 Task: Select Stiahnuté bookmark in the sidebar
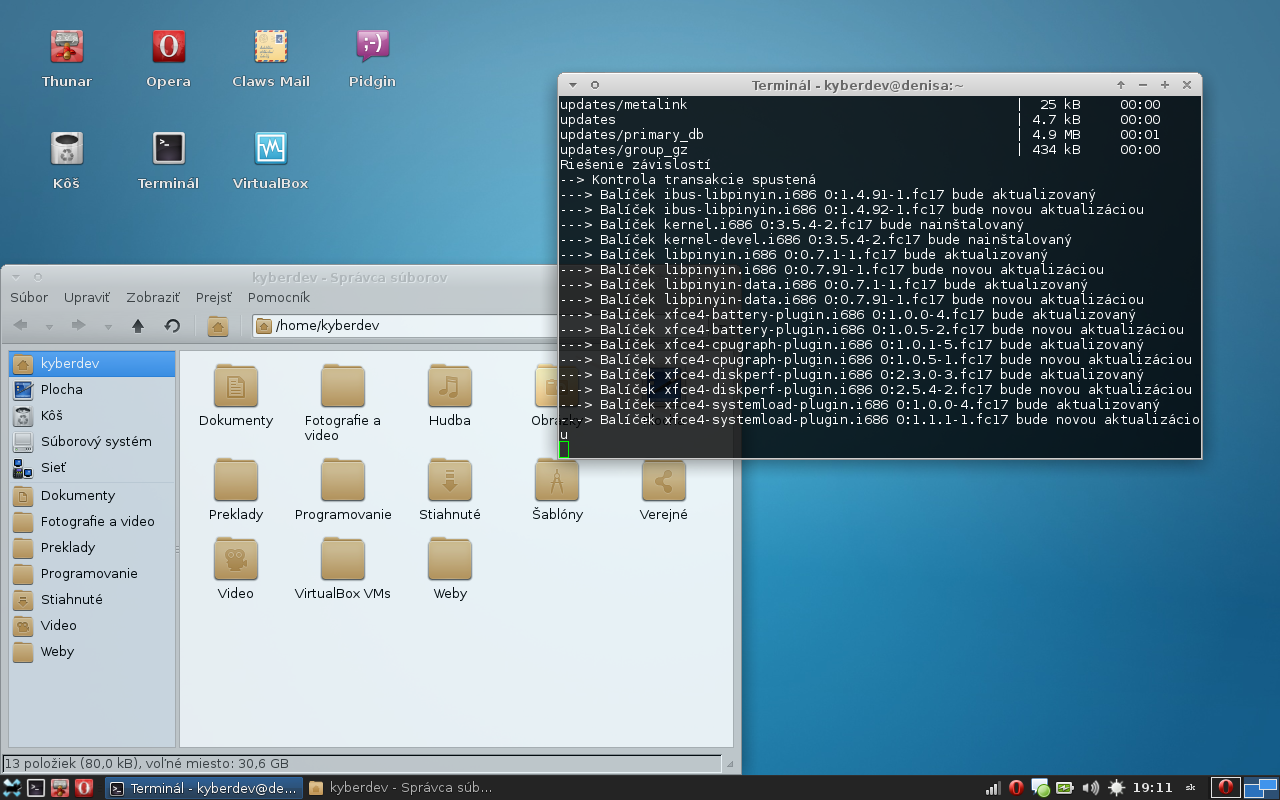click(x=71, y=599)
